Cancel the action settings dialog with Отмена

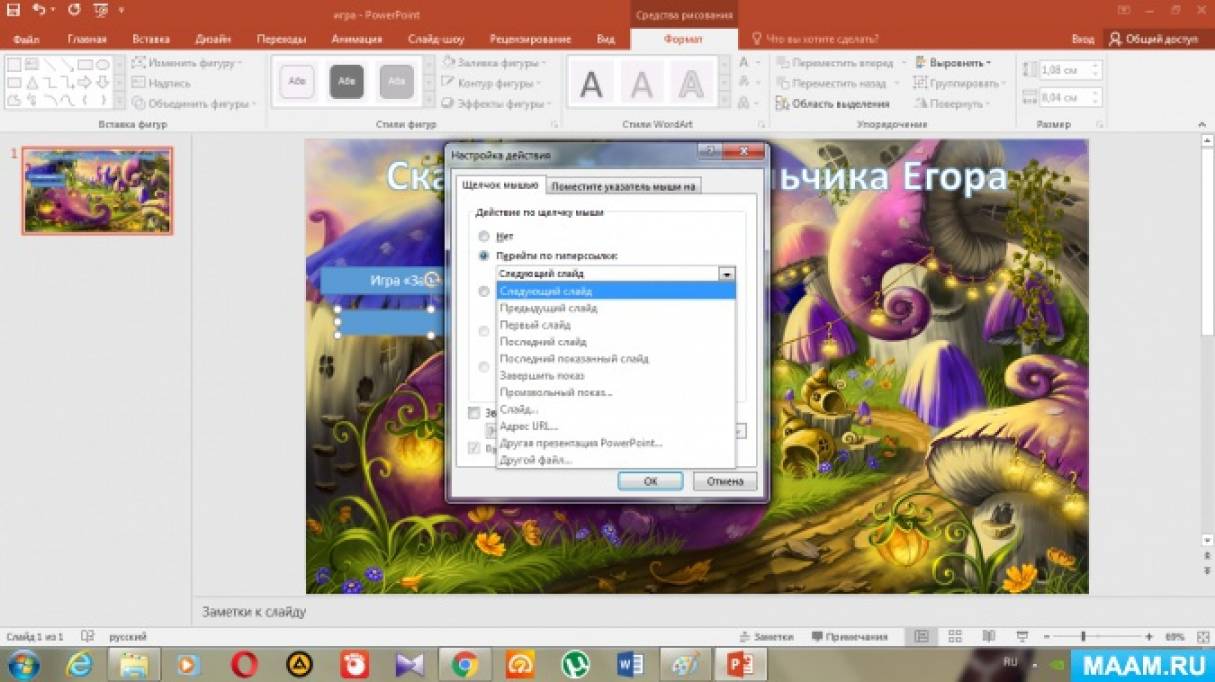(x=725, y=481)
